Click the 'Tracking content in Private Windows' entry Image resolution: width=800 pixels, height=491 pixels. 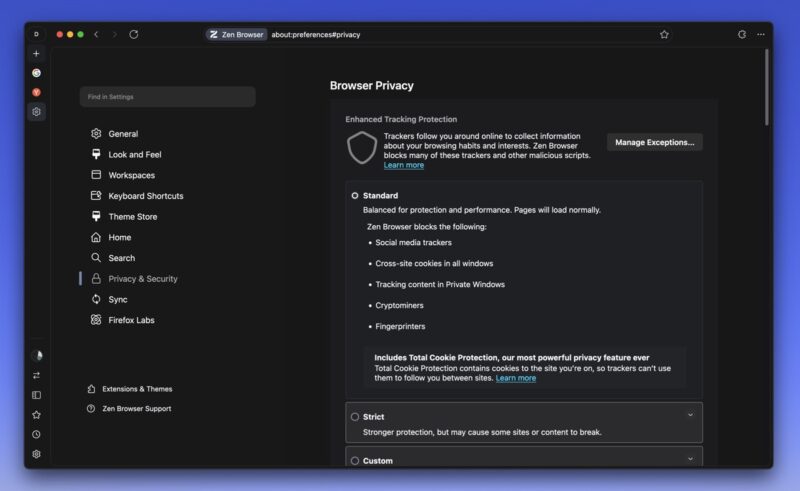click(x=440, y=284)
